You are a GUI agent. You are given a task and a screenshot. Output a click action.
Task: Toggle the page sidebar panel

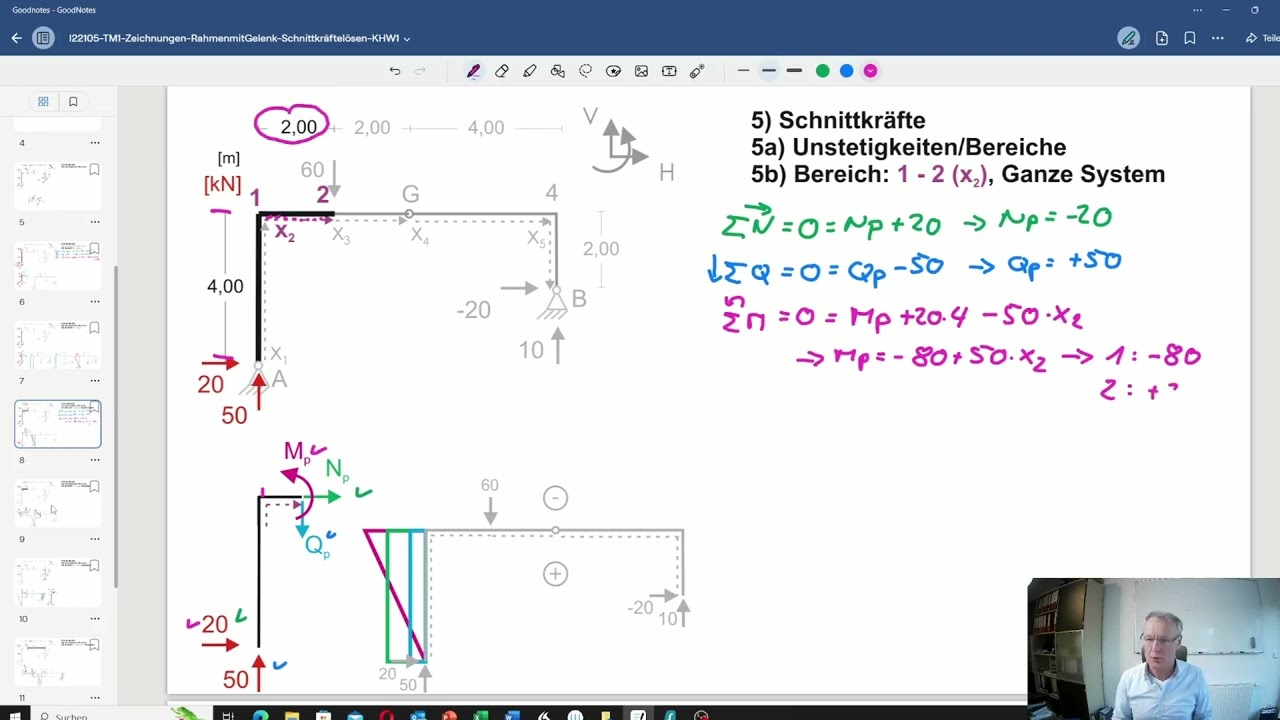[43, 38]
